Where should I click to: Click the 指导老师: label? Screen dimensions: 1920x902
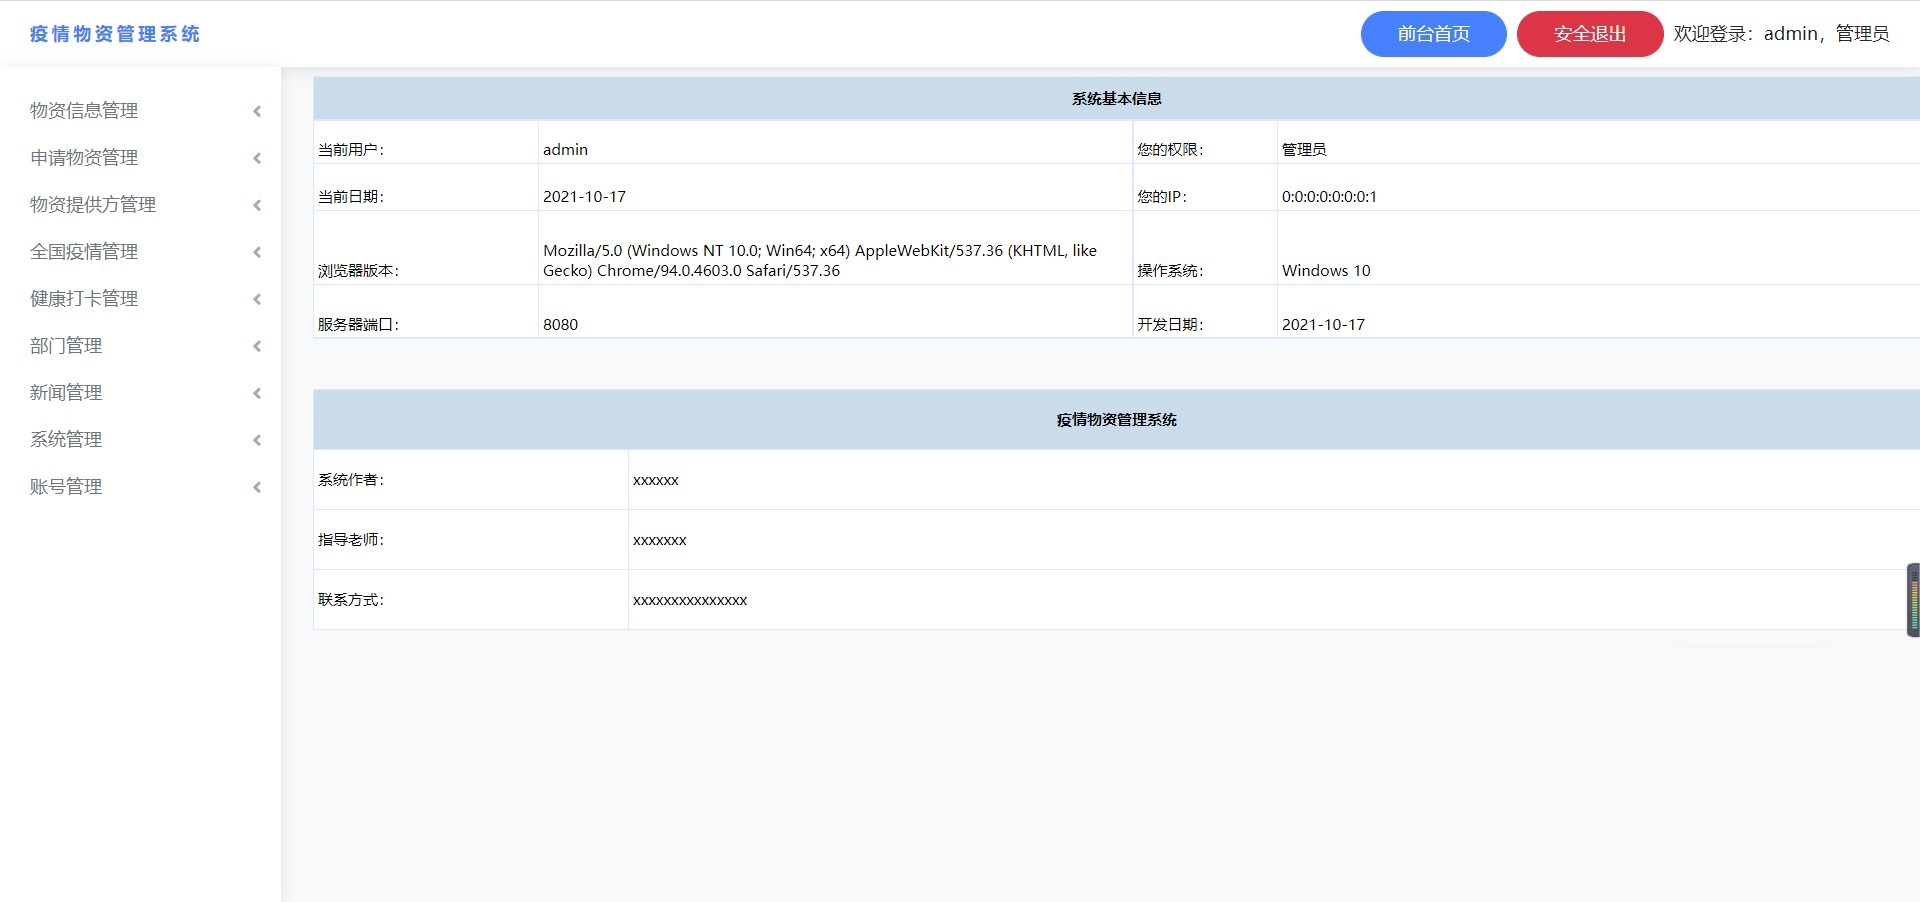351,540
